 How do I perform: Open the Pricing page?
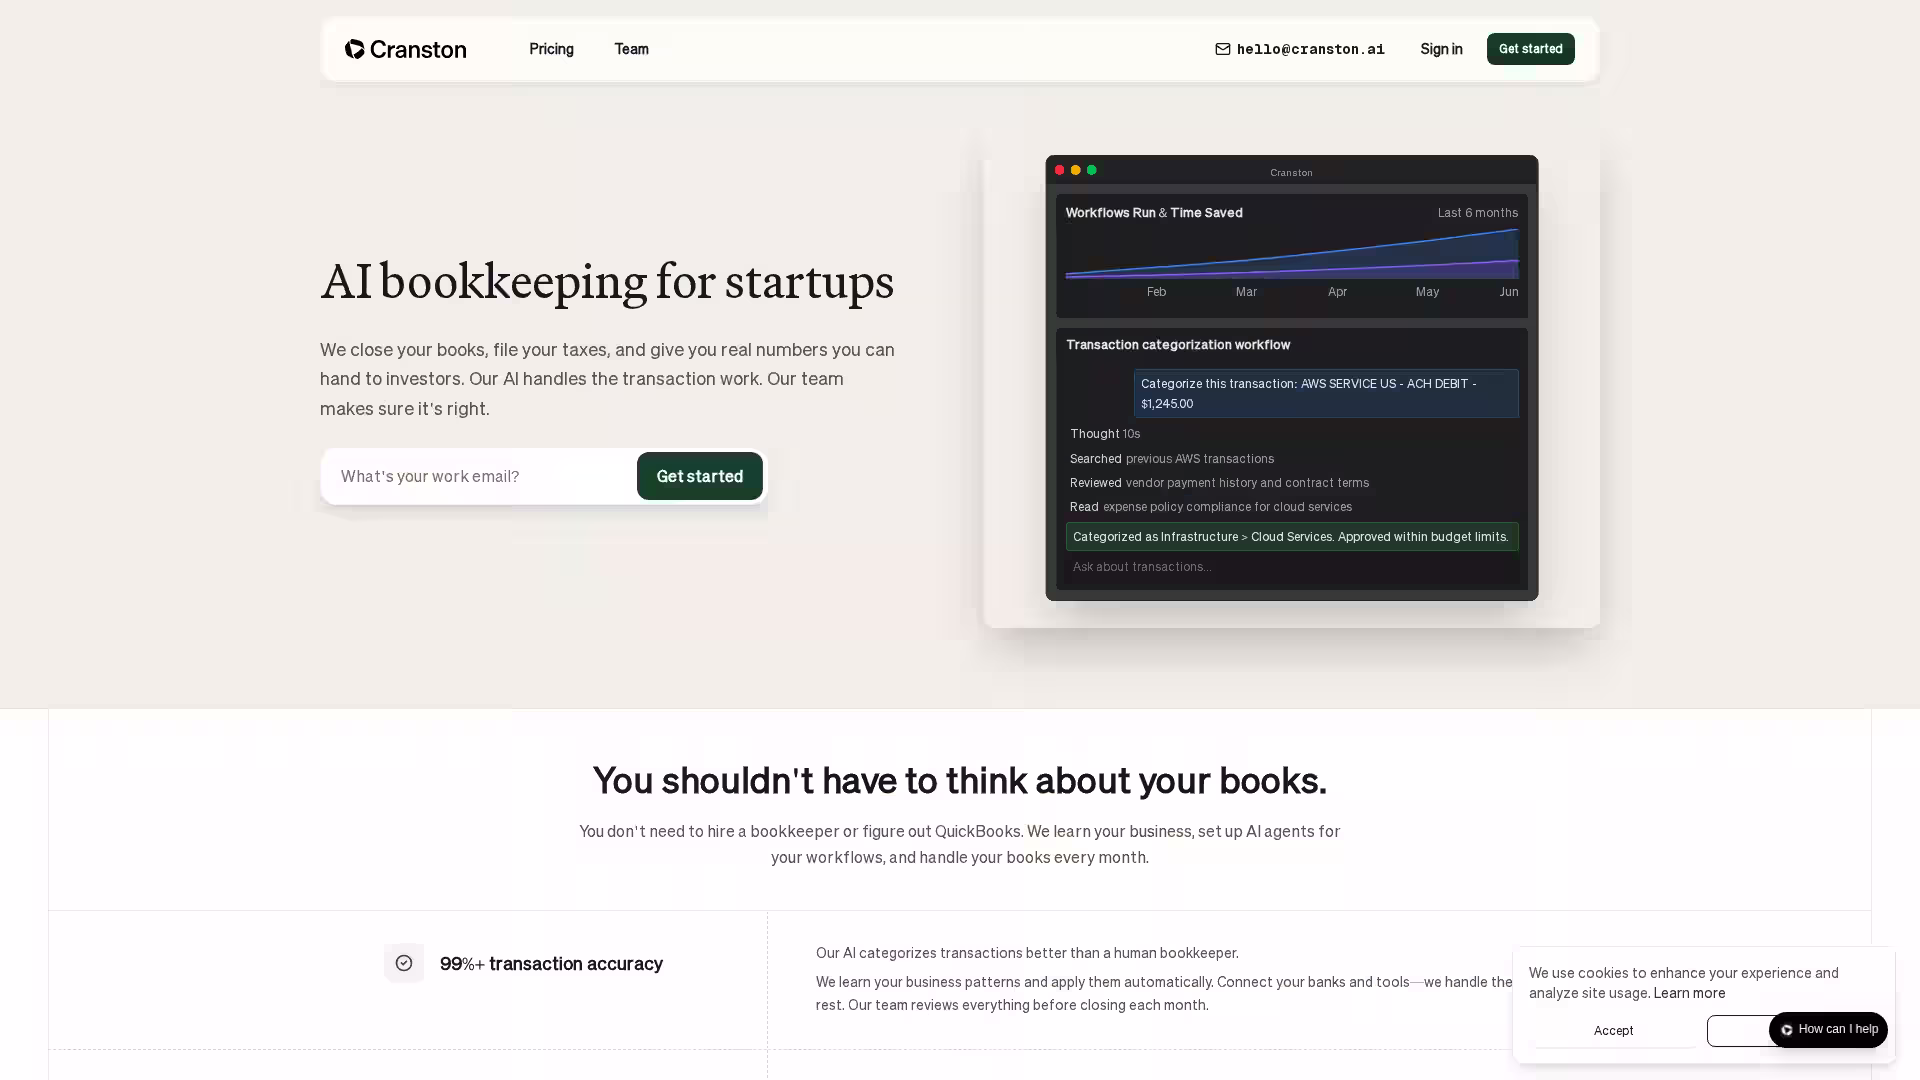coord(551,49)
